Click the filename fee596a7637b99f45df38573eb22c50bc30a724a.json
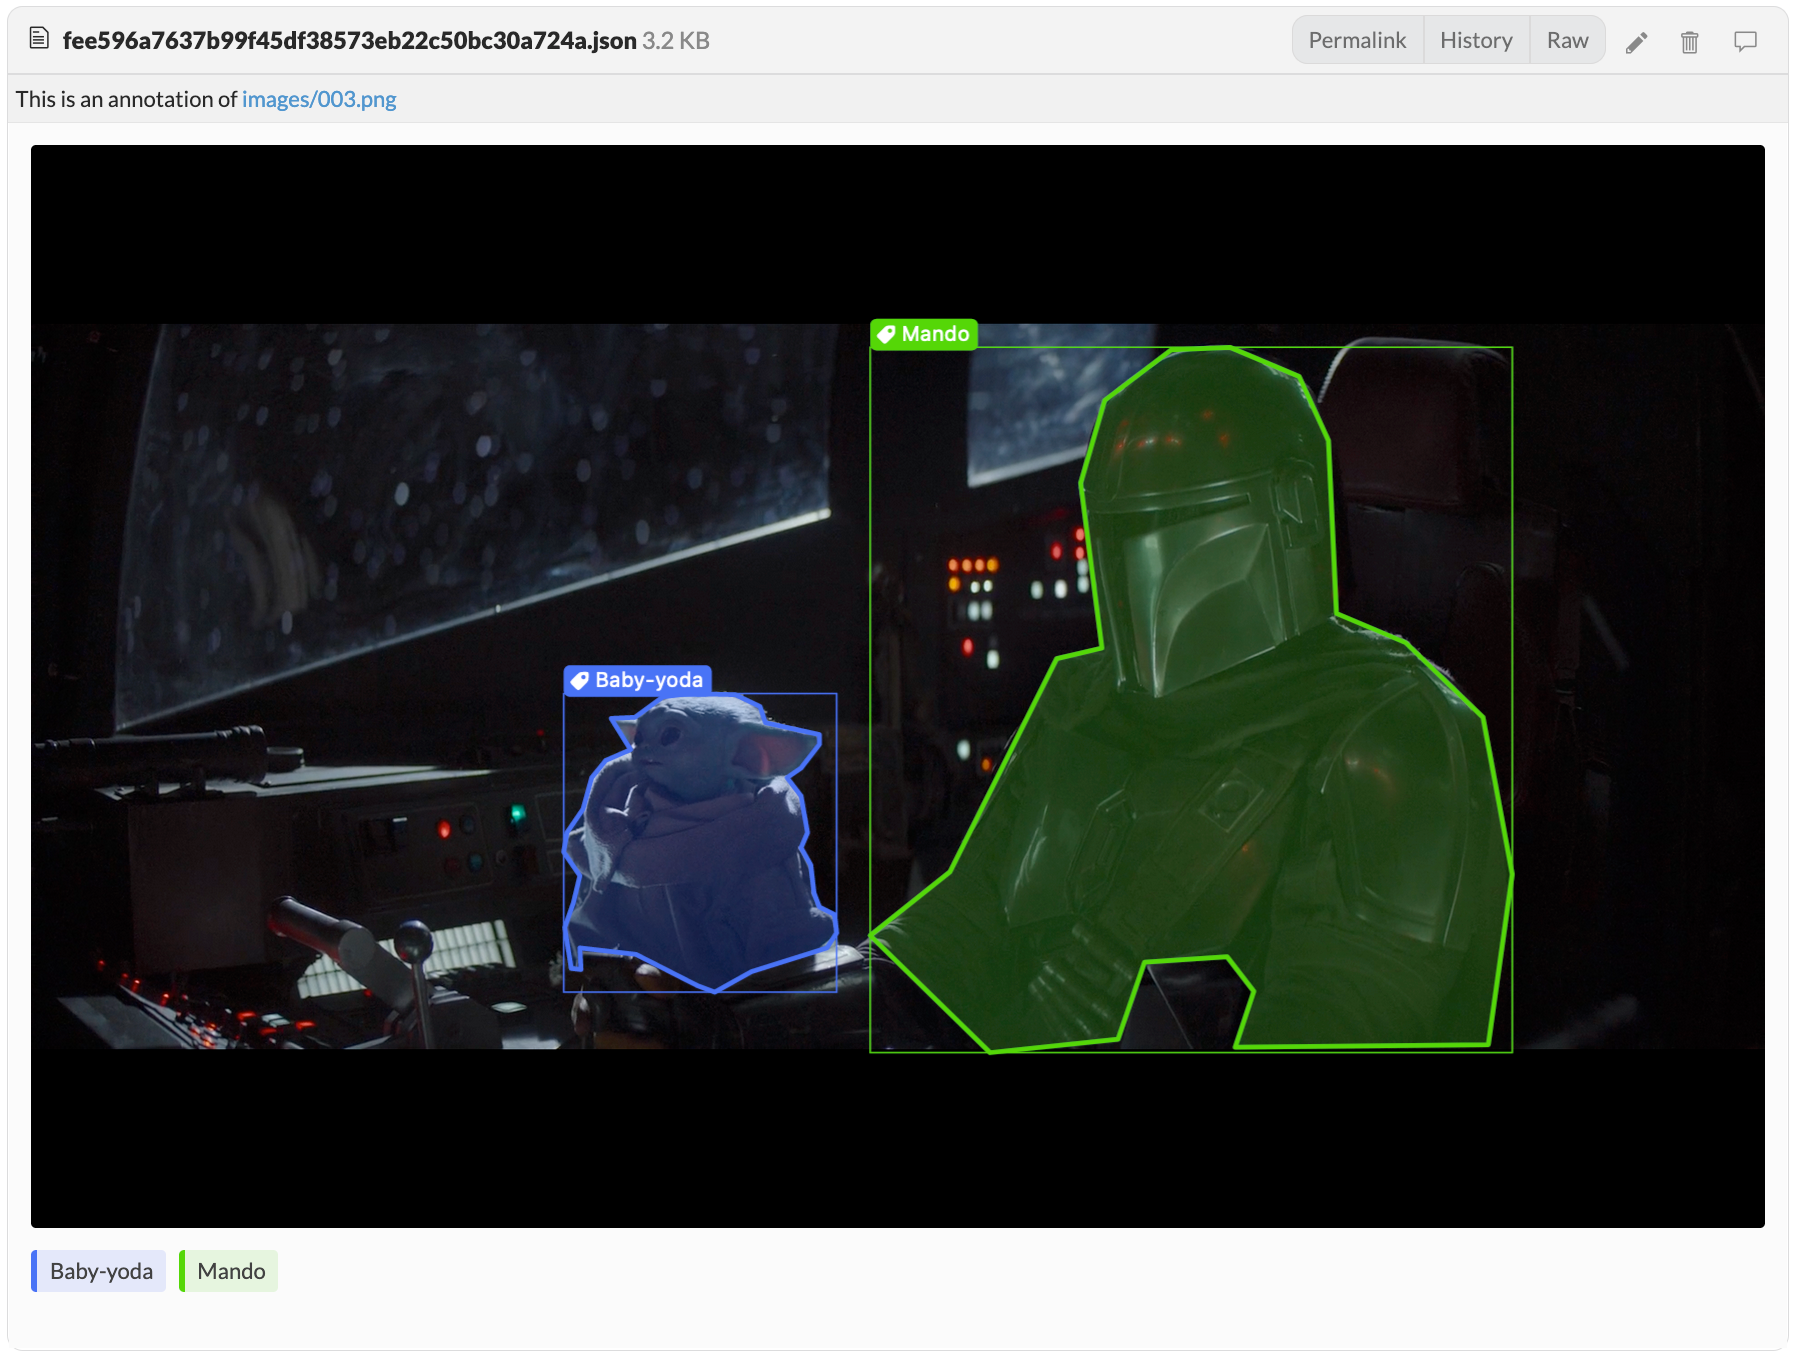The height and width of the screenshot is (1358, 1794). 349,40
